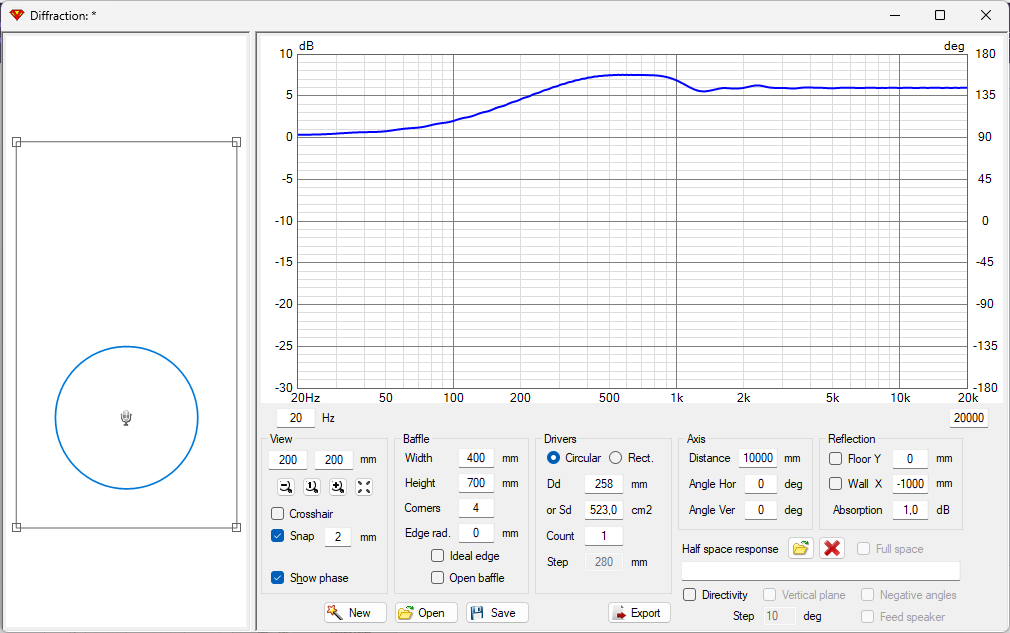Viewport: 1010px width, 633px height.
Task: Click the Snap value field
Action: (x=338, y=536)
